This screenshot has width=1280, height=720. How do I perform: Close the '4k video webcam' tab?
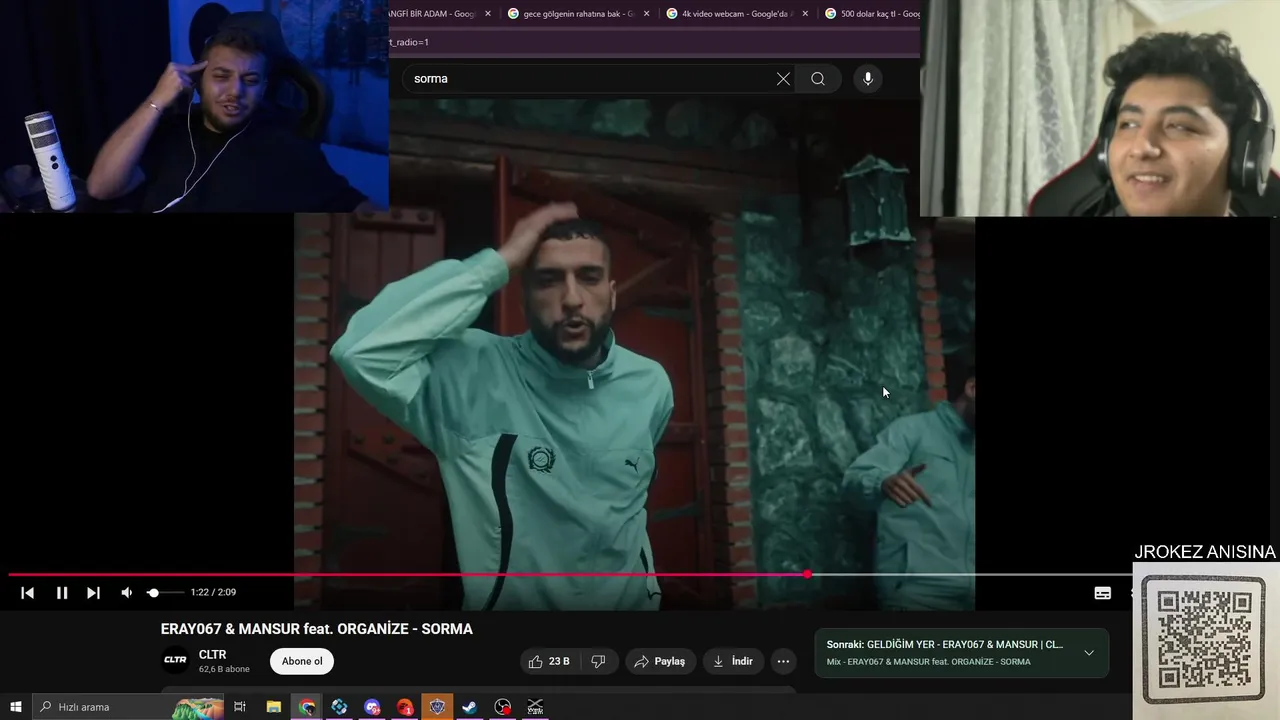pyautogui.click(x=805, y=14)
